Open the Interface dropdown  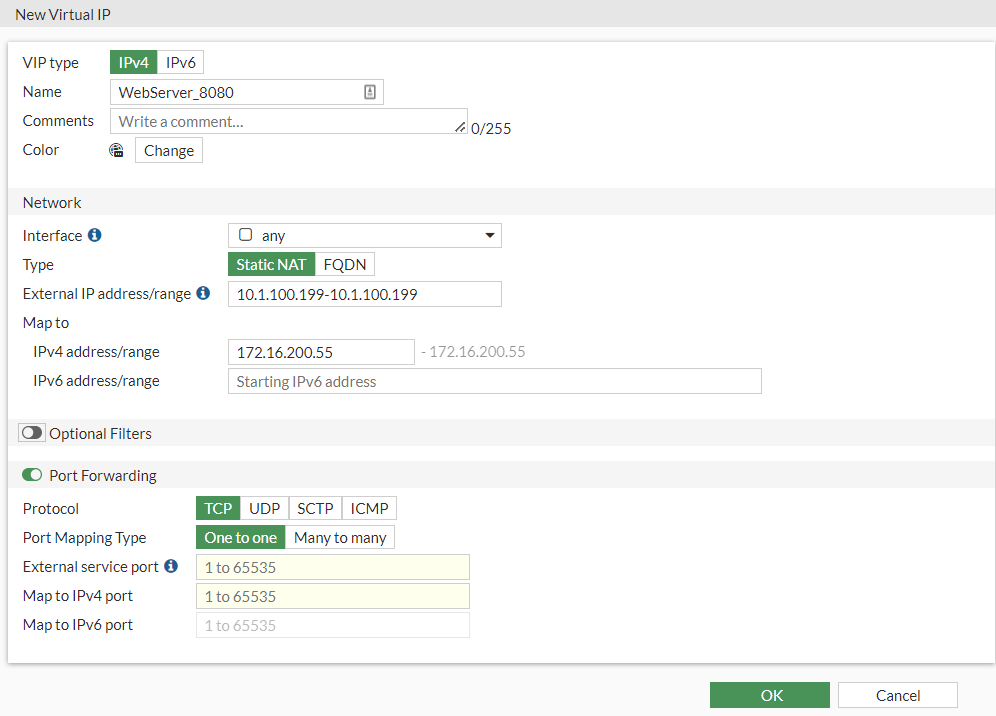point(489,235)
